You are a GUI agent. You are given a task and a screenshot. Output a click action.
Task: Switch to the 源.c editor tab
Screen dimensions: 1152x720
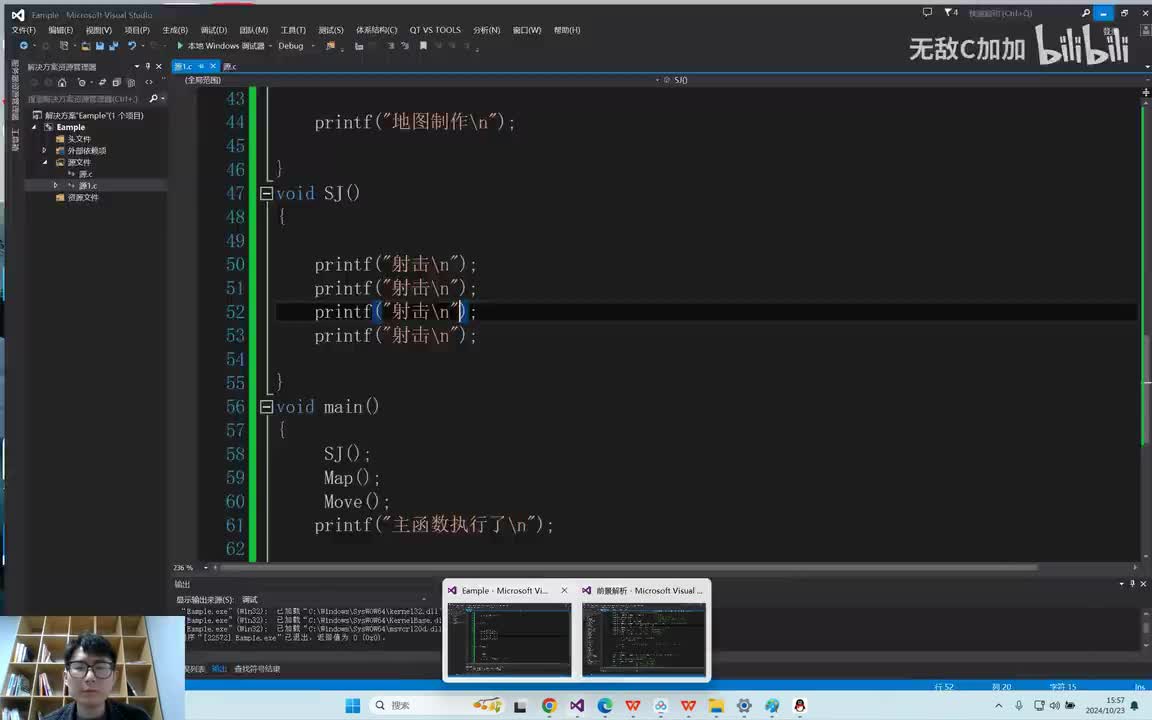click(x=230, y=66)
